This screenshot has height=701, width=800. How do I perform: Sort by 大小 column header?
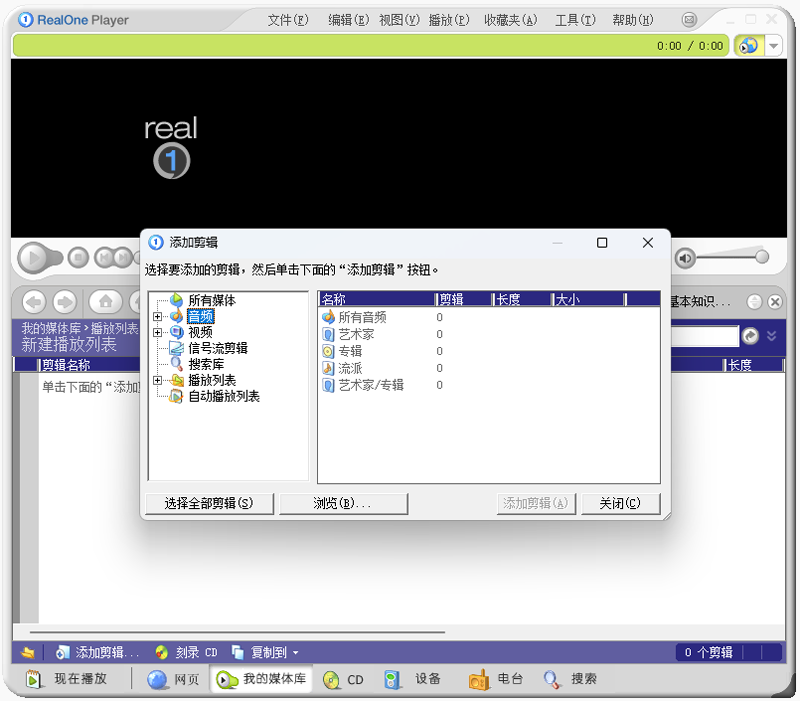(x=589, y=299)
